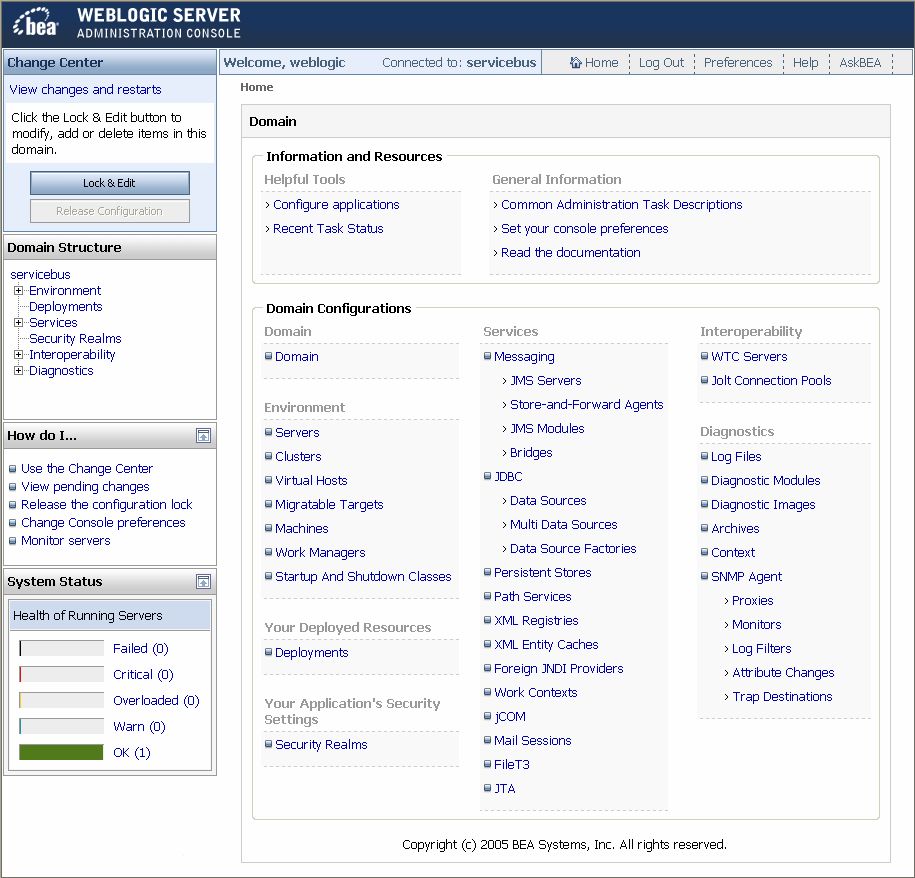Click the bullet icon beside Servers

[268, 432]
